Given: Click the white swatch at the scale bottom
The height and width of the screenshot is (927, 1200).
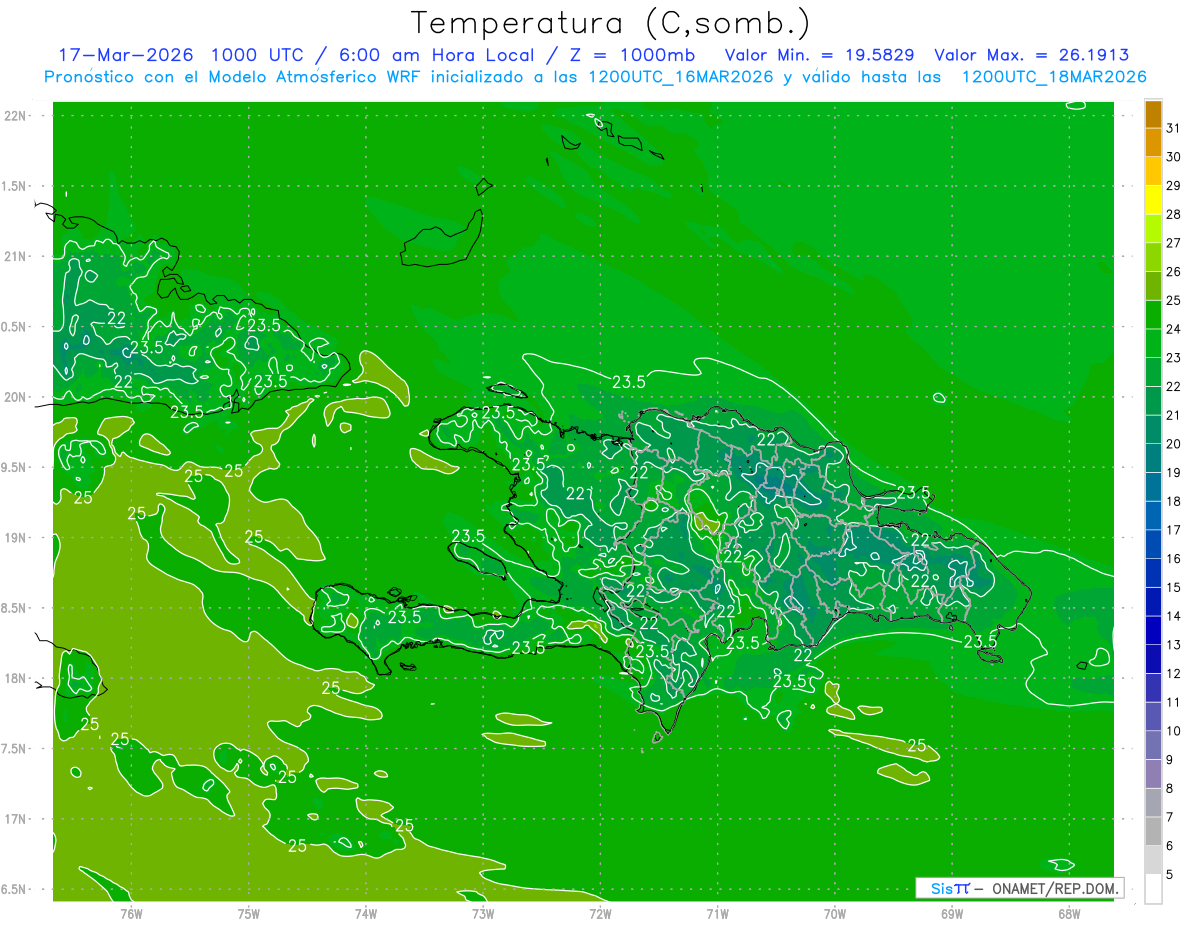Looking at the screenshot, I should (x=1153, y=888).
